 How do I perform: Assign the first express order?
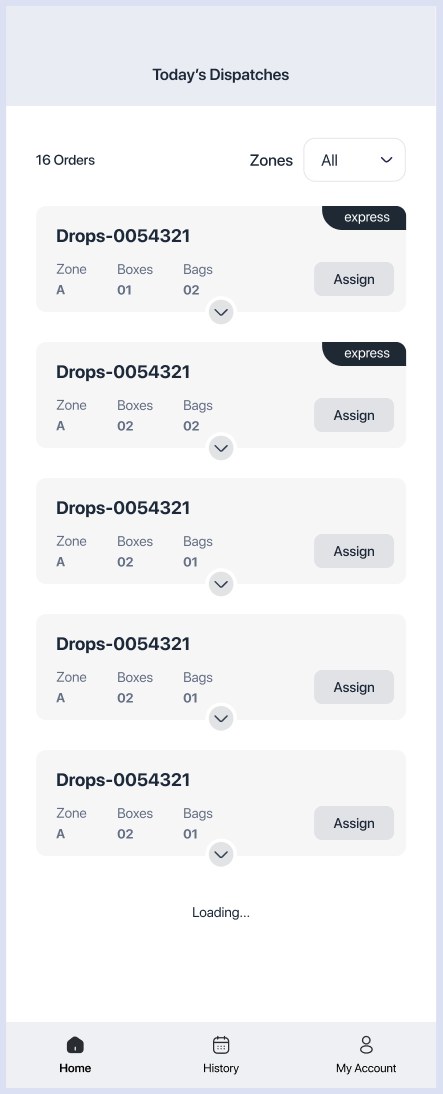pos(354,279)
